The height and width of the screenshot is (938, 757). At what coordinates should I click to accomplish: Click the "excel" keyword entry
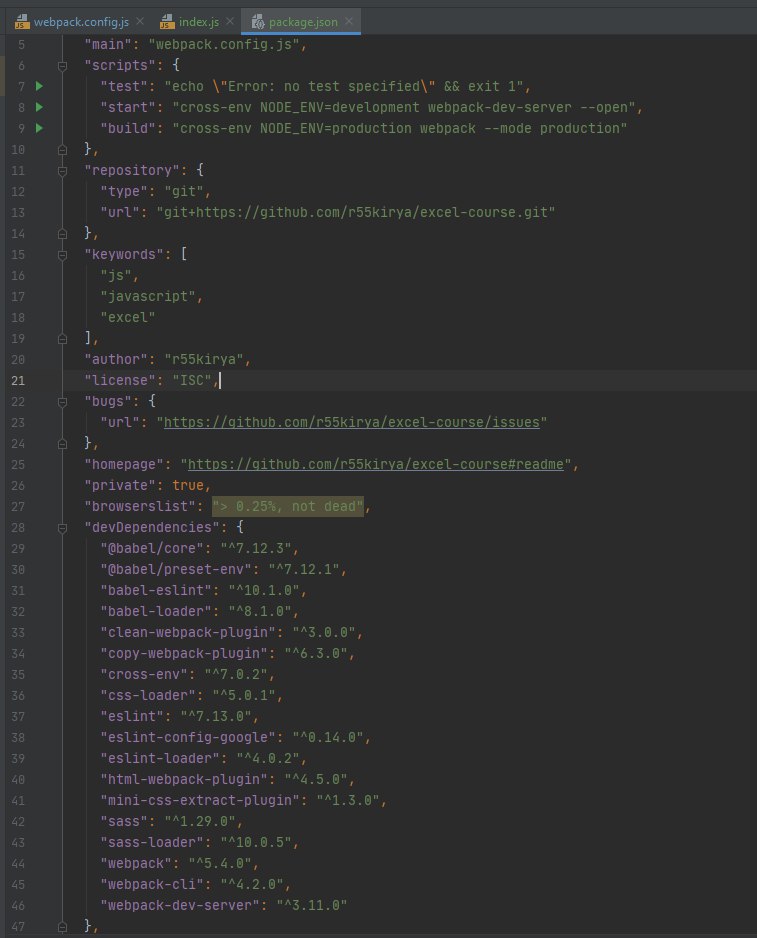tap(128, 318)
